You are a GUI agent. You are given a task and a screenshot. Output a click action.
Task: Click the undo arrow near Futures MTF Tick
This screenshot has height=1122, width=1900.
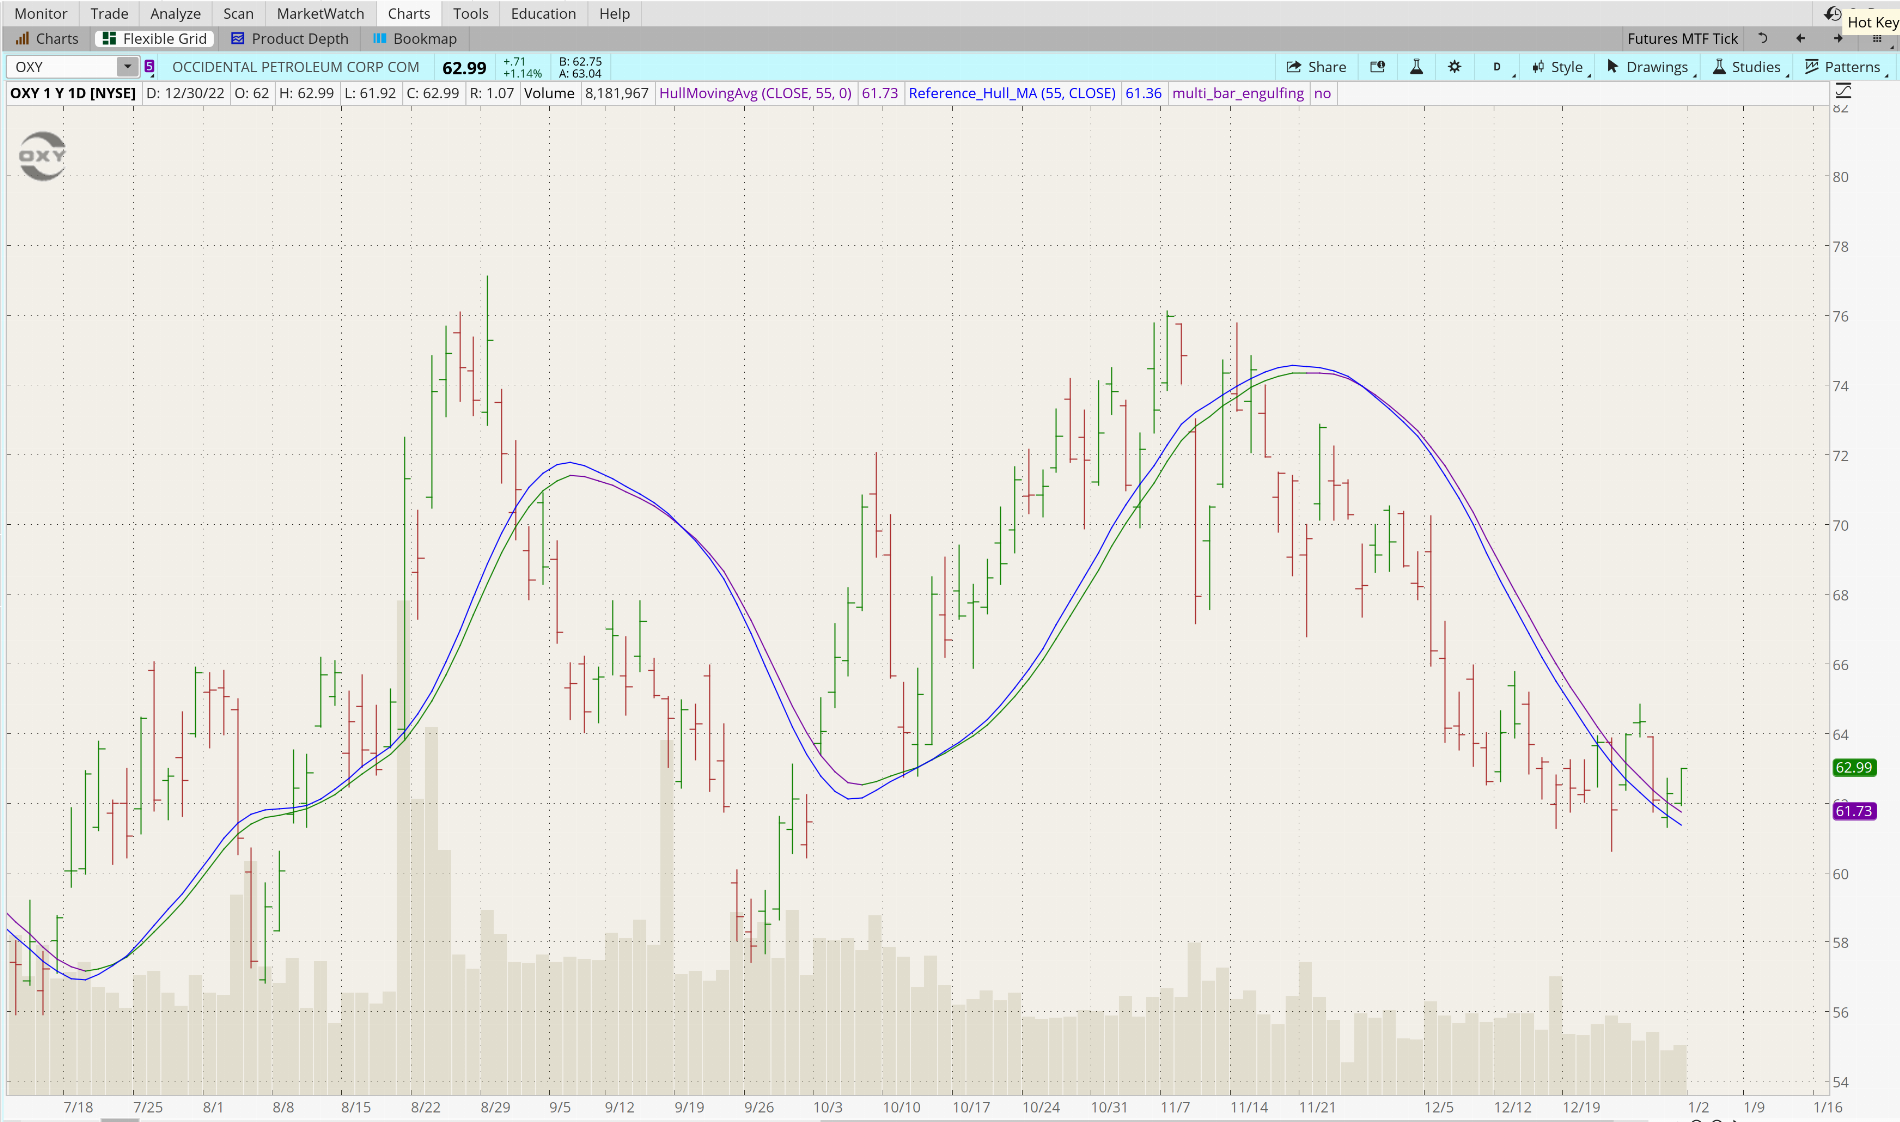[1763, 39]
